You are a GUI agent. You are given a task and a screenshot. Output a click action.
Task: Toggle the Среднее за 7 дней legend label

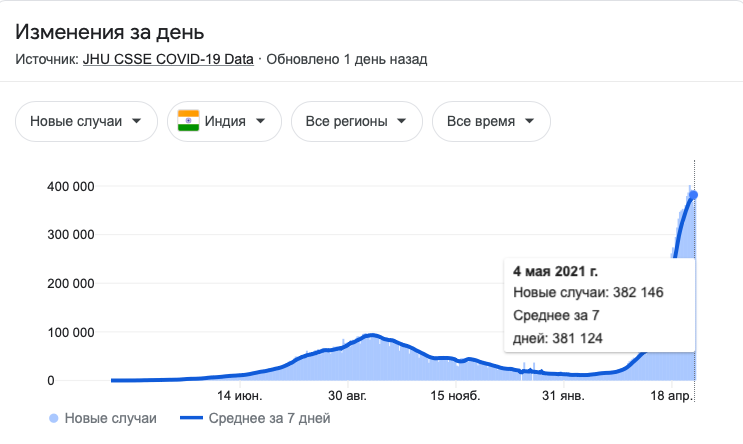(x=269, y=418)
